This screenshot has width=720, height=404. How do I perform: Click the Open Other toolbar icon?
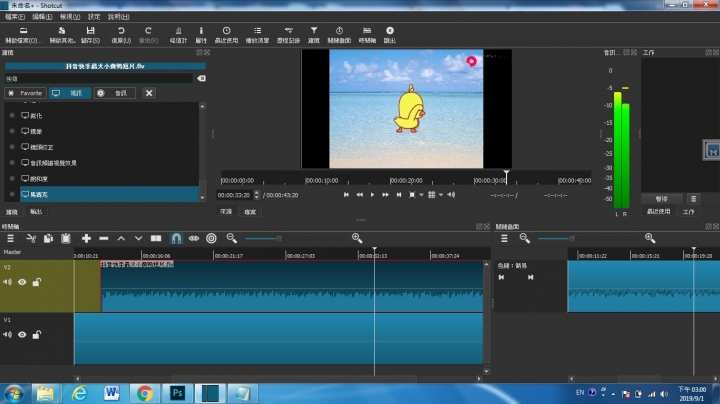pyautogui.click(x=62, y=31)
